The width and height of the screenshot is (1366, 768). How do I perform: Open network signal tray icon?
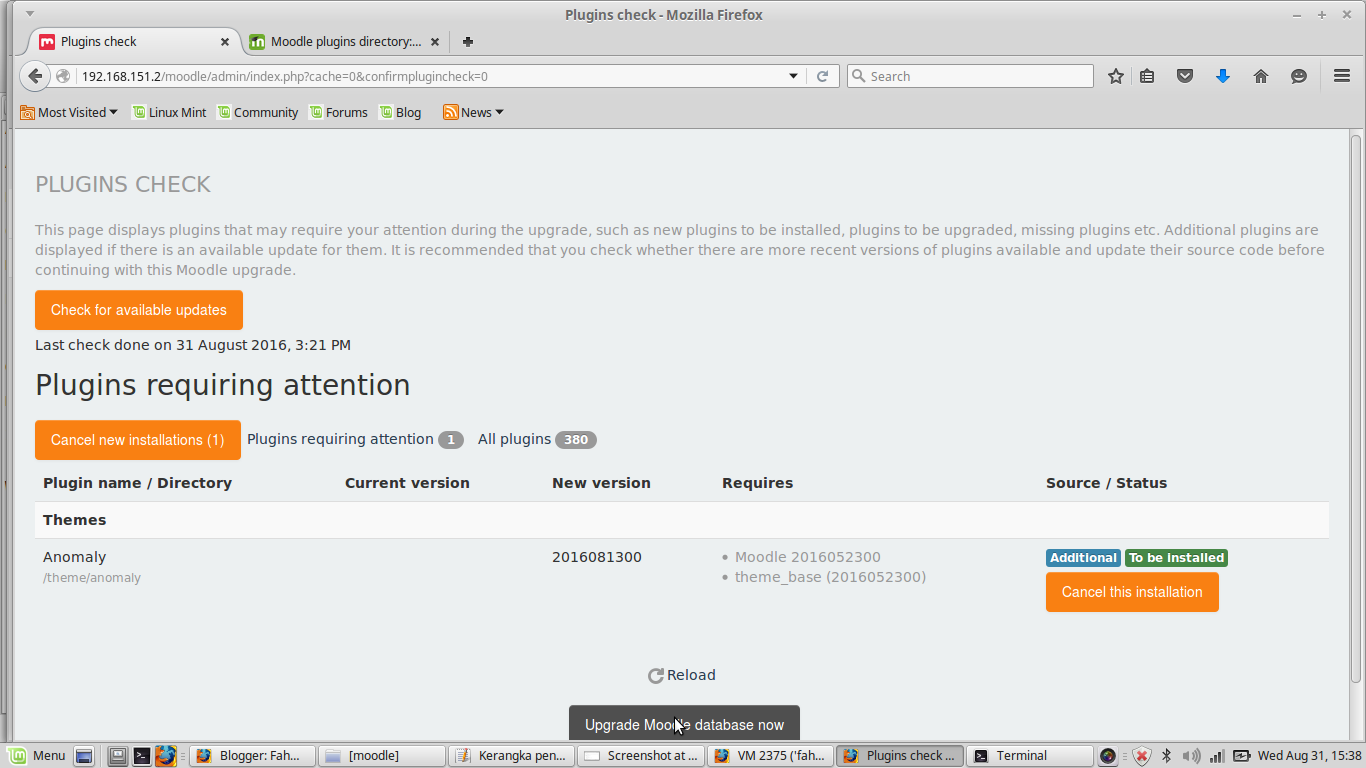1217,756
